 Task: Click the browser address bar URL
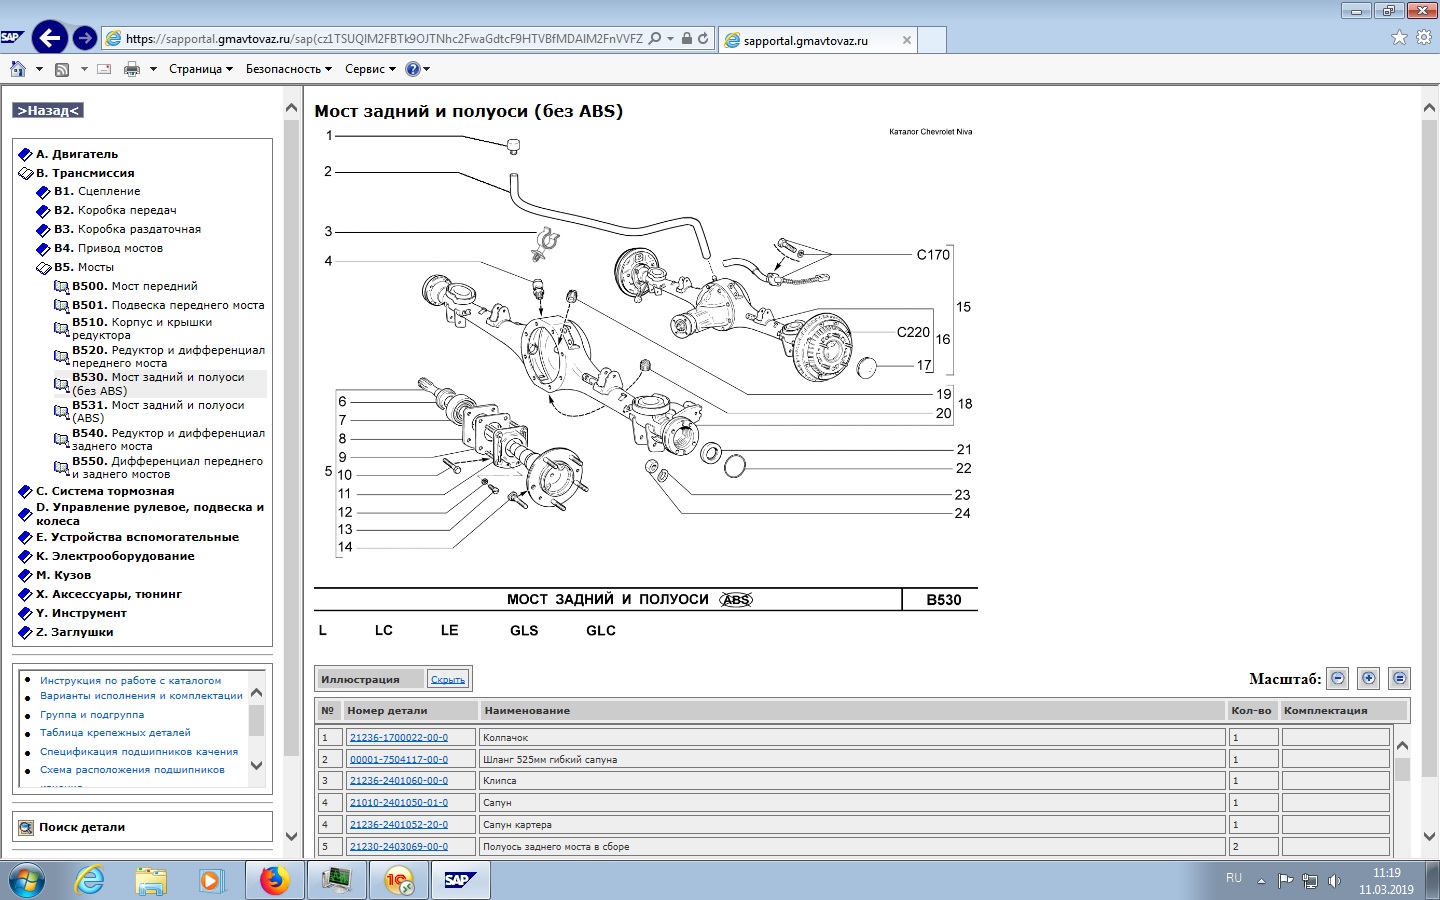[384, 38]
